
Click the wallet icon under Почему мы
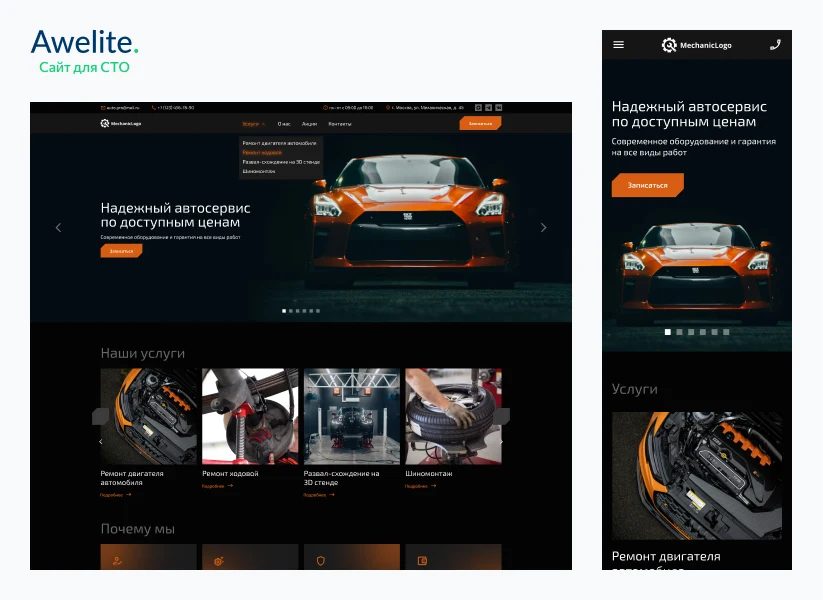pyautogui.click(x=422, y=561)
